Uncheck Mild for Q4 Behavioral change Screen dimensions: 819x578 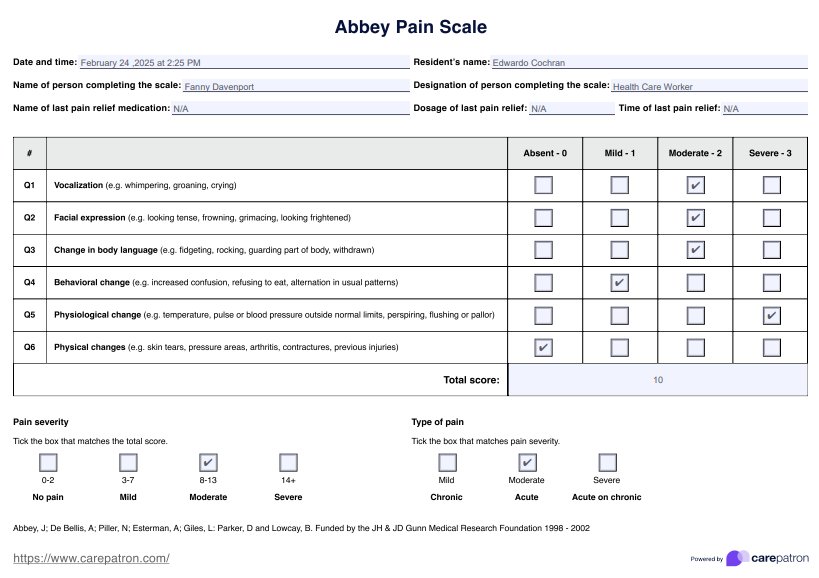pyautogui.click(x=620, y=282)
